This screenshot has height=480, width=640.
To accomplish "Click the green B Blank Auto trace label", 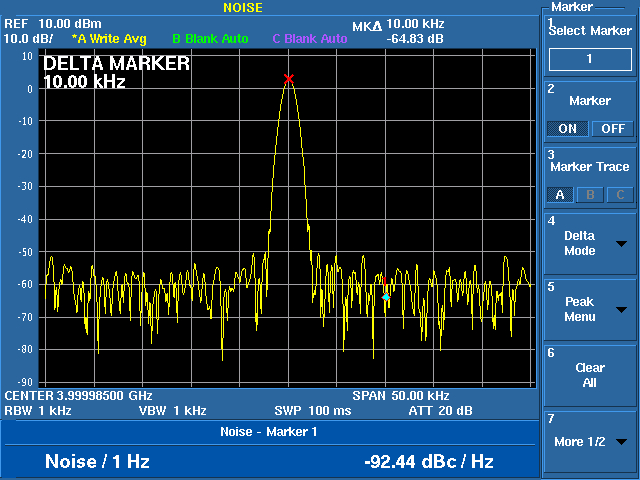I will point(210,39).
